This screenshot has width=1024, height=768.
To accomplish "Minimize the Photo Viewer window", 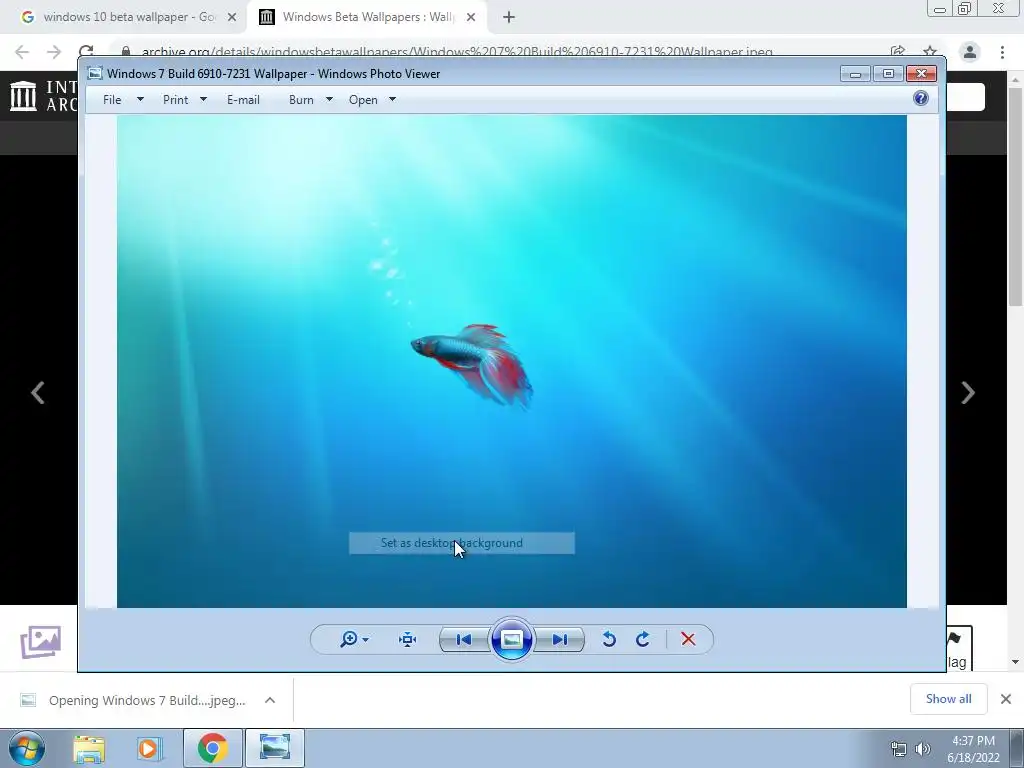I will [856, 74].
